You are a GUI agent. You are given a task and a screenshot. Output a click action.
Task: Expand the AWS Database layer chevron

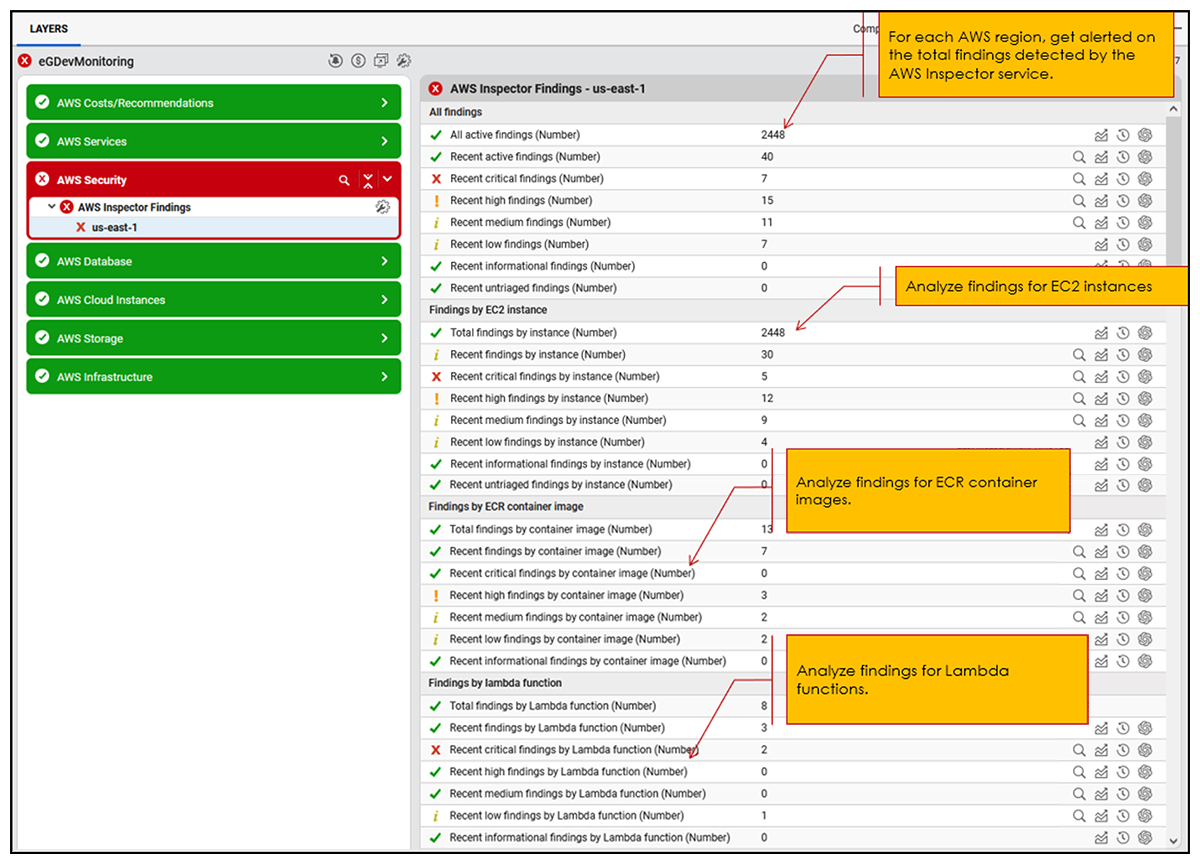click(x=384, y=261)
